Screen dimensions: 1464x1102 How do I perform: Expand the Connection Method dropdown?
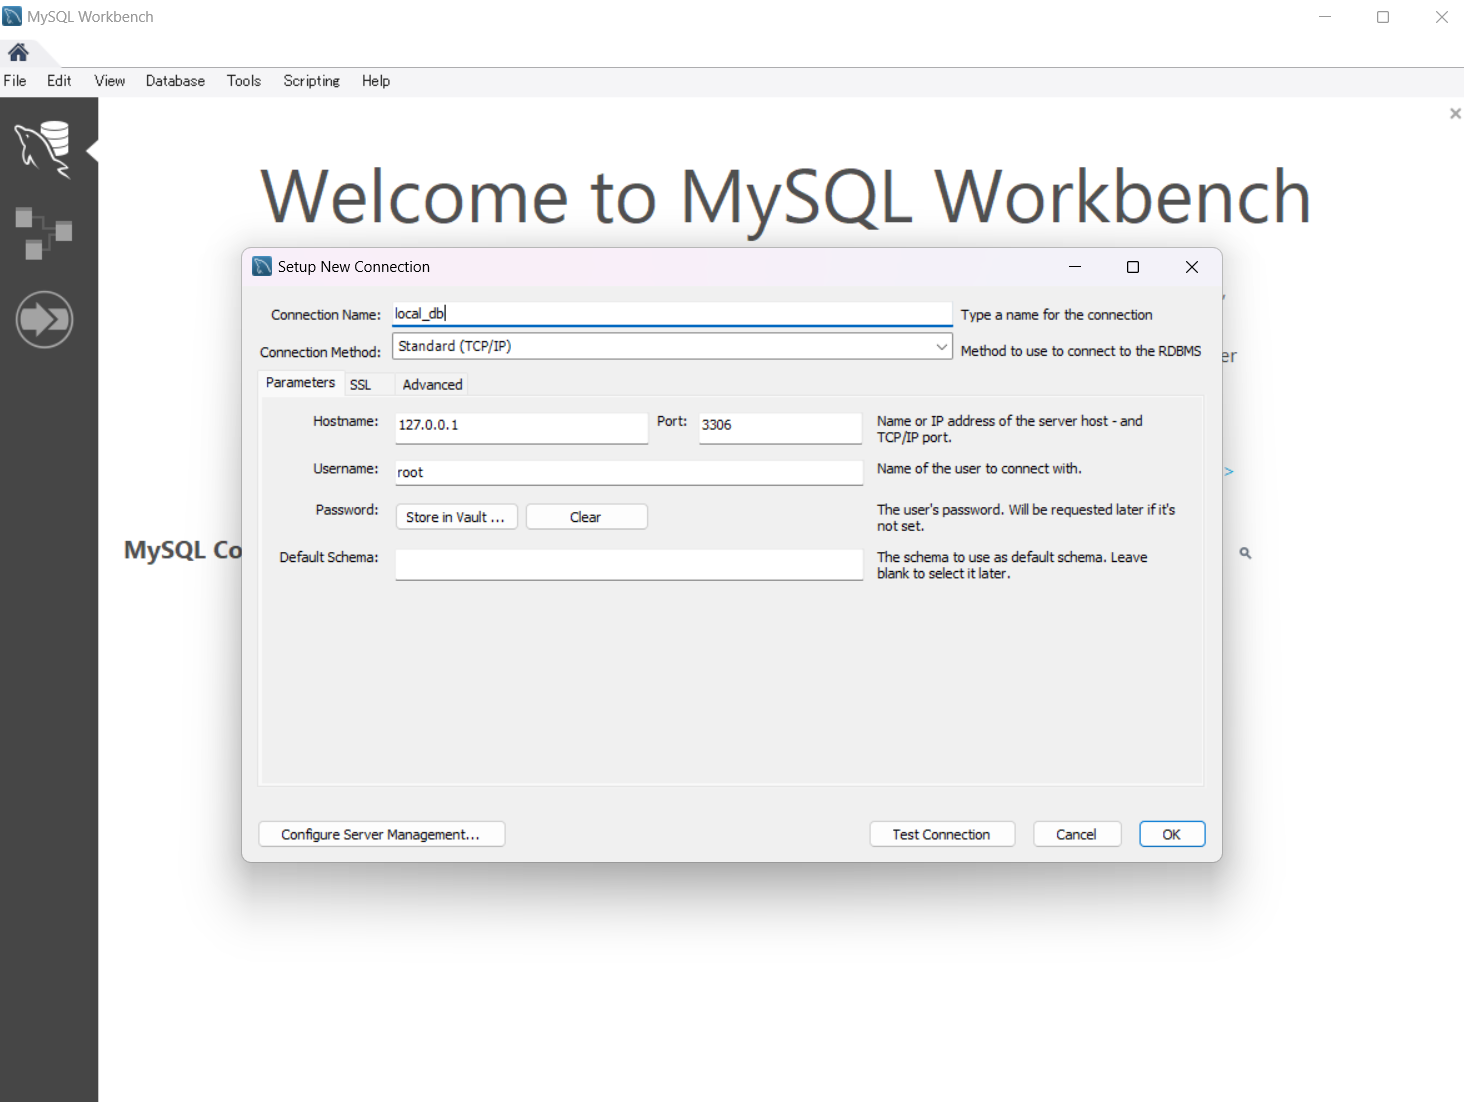(x=941, y=346)
